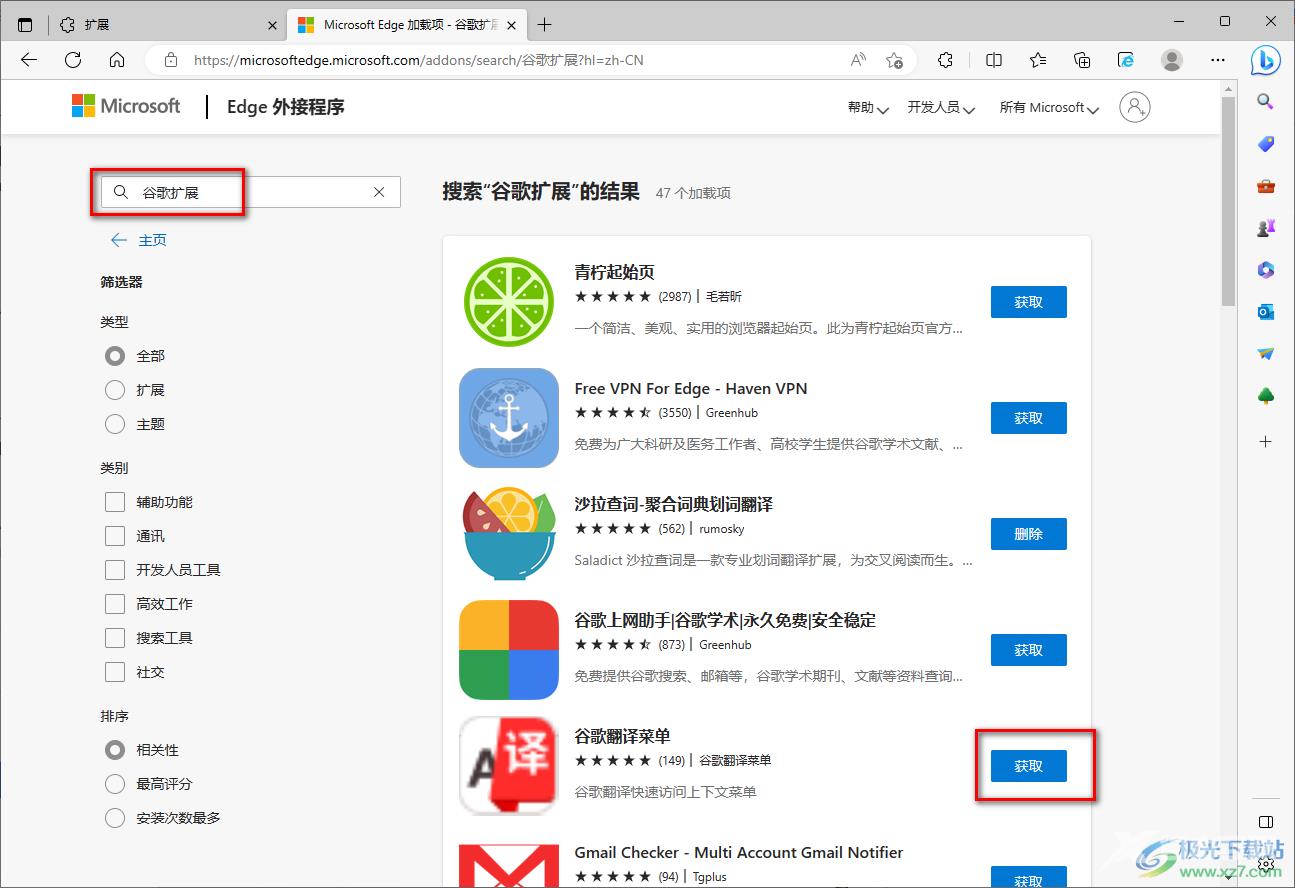Open the browser profile avatar

1172,60
